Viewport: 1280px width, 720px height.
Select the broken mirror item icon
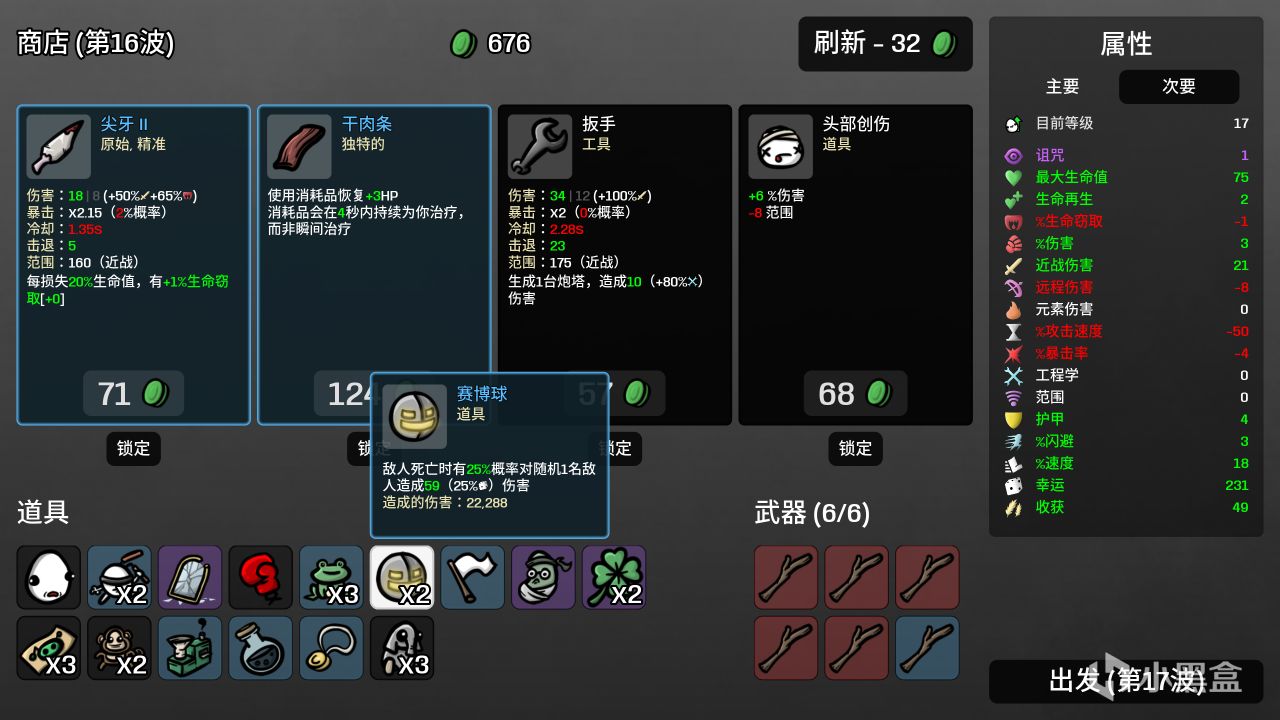point(190,577)
